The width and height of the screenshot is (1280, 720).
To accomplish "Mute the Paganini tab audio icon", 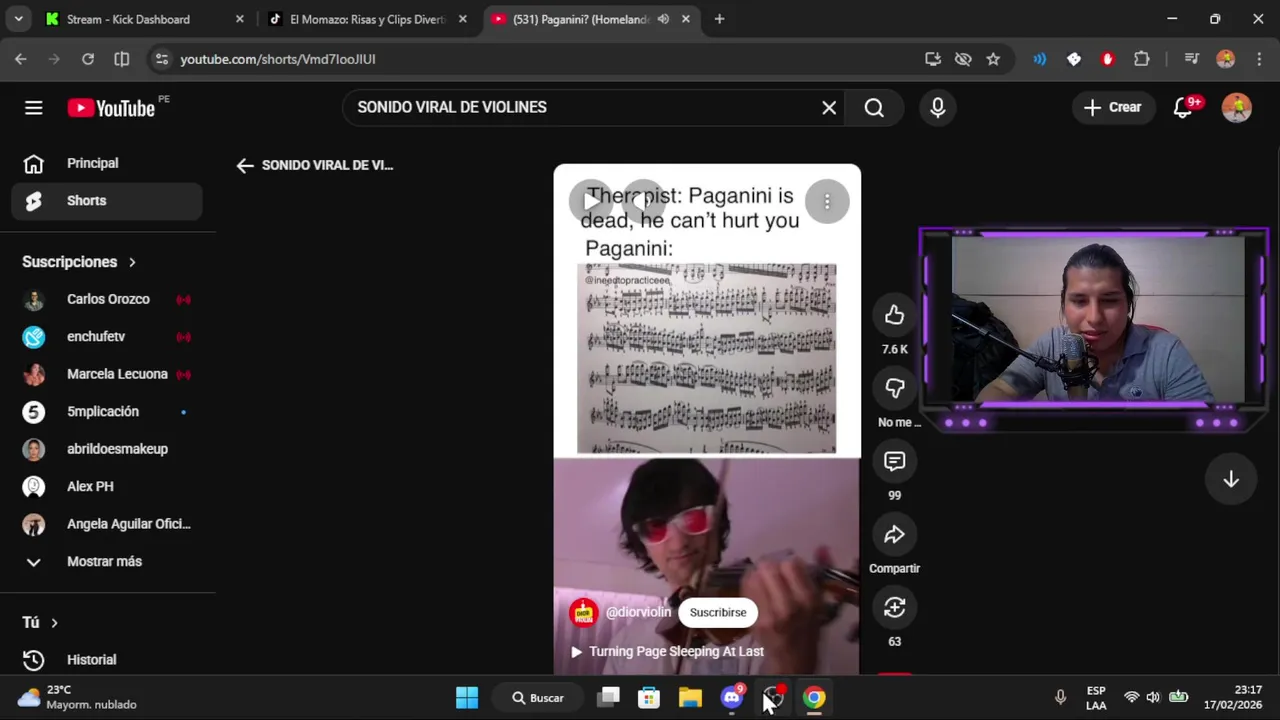I will (663, 19).
